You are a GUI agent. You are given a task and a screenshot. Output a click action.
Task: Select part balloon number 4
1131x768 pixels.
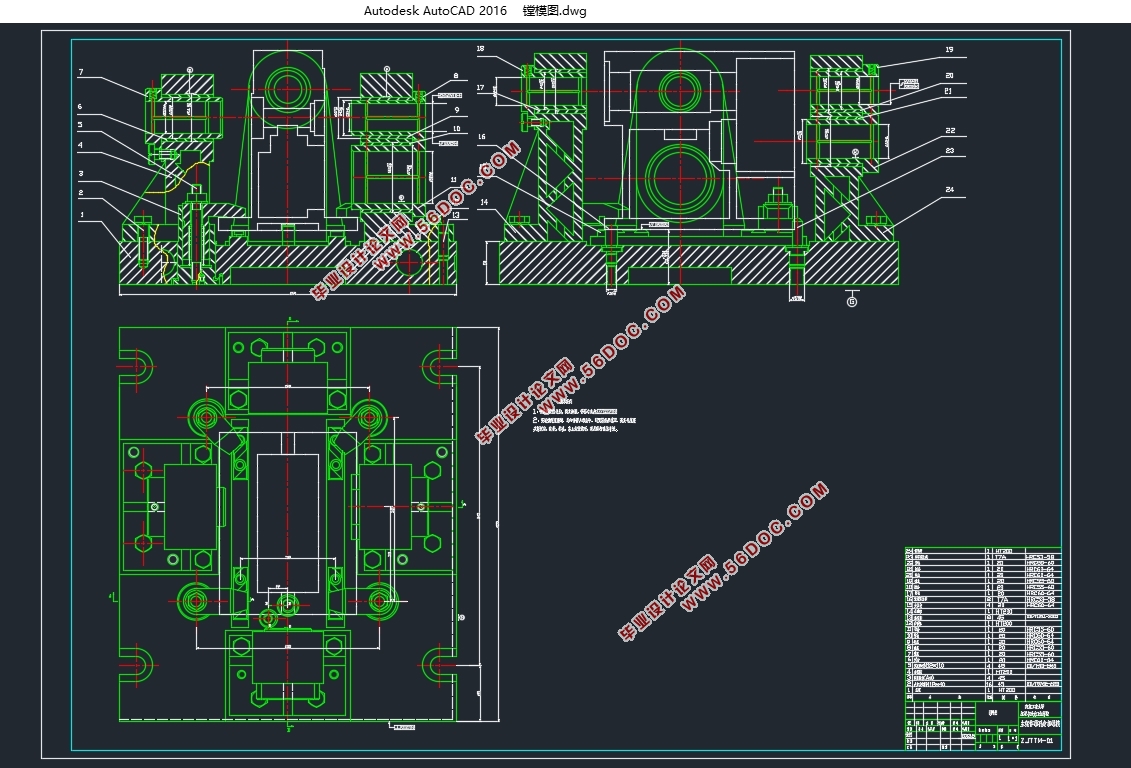point(80,145)
